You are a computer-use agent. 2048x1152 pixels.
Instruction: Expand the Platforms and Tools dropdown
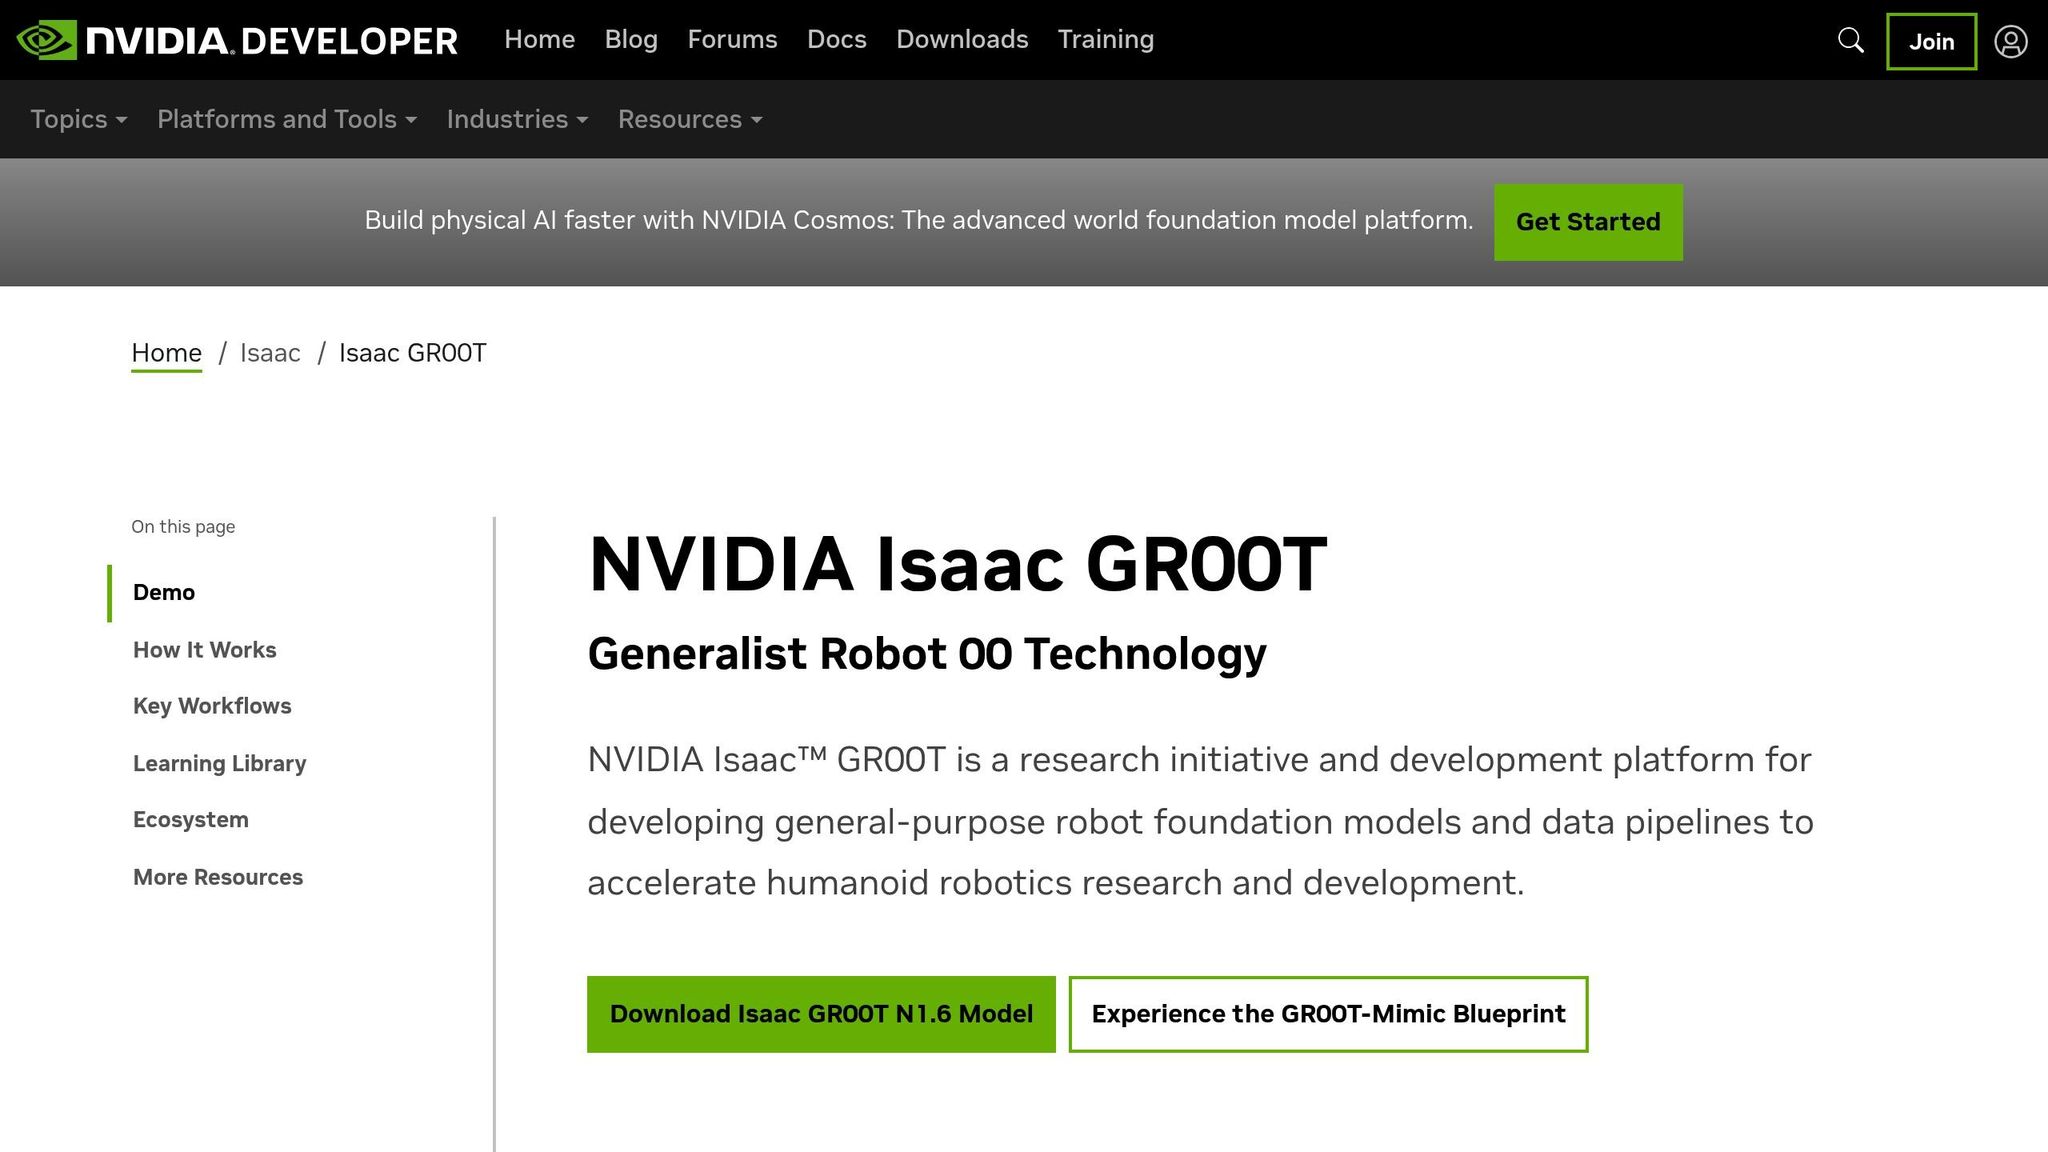coord(285,119)
